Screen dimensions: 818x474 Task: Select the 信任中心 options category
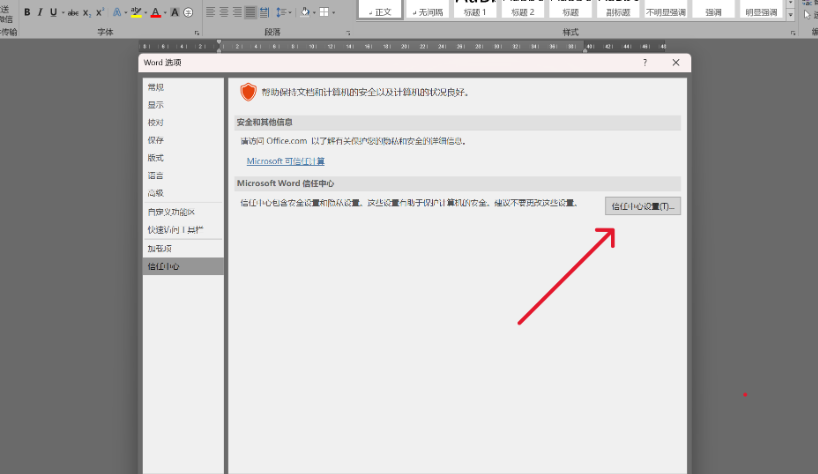pos(183,266)
